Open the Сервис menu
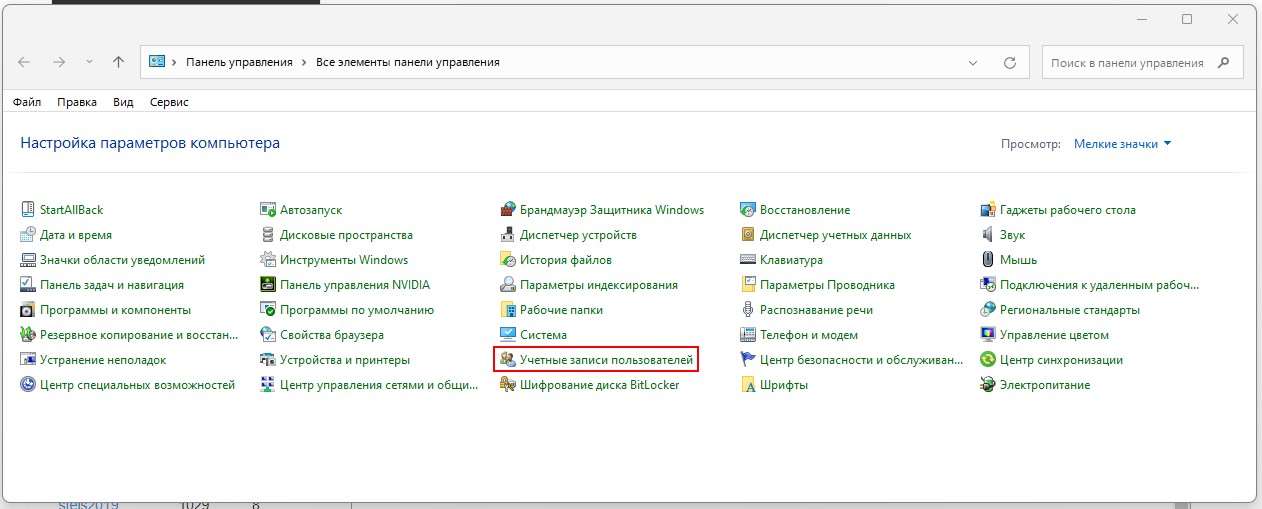This screenshot has width=1262, height=509. [x=169, y=102]
